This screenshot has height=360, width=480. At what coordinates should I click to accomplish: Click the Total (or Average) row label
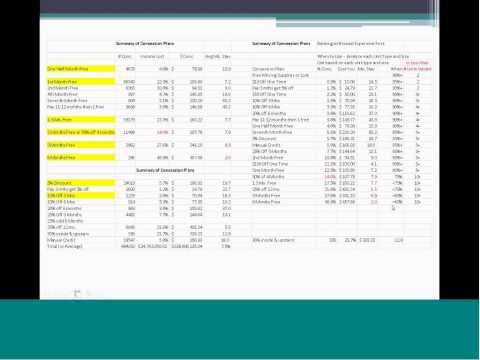pos(65,246)
